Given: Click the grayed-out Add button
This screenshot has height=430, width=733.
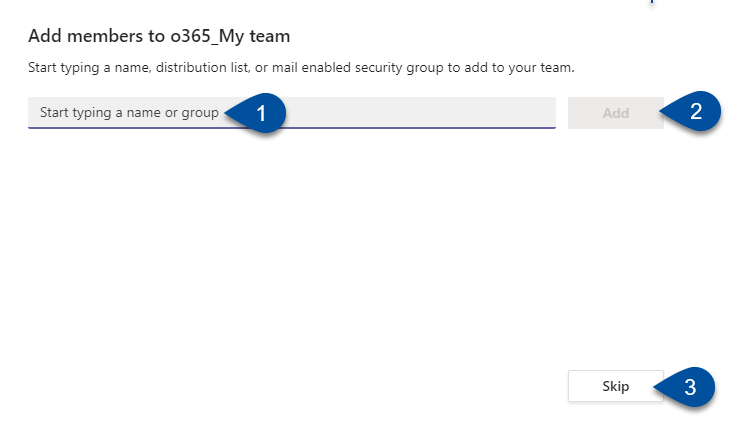Looking at the screenshot, I should 616,113.
